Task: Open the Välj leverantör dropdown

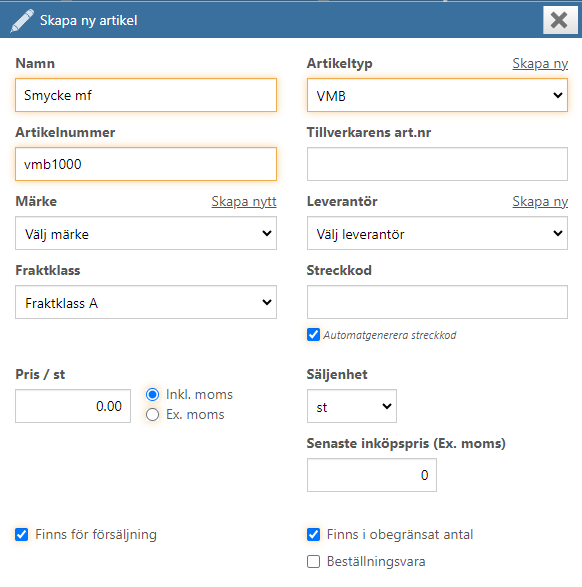Action: click(437, 233)
